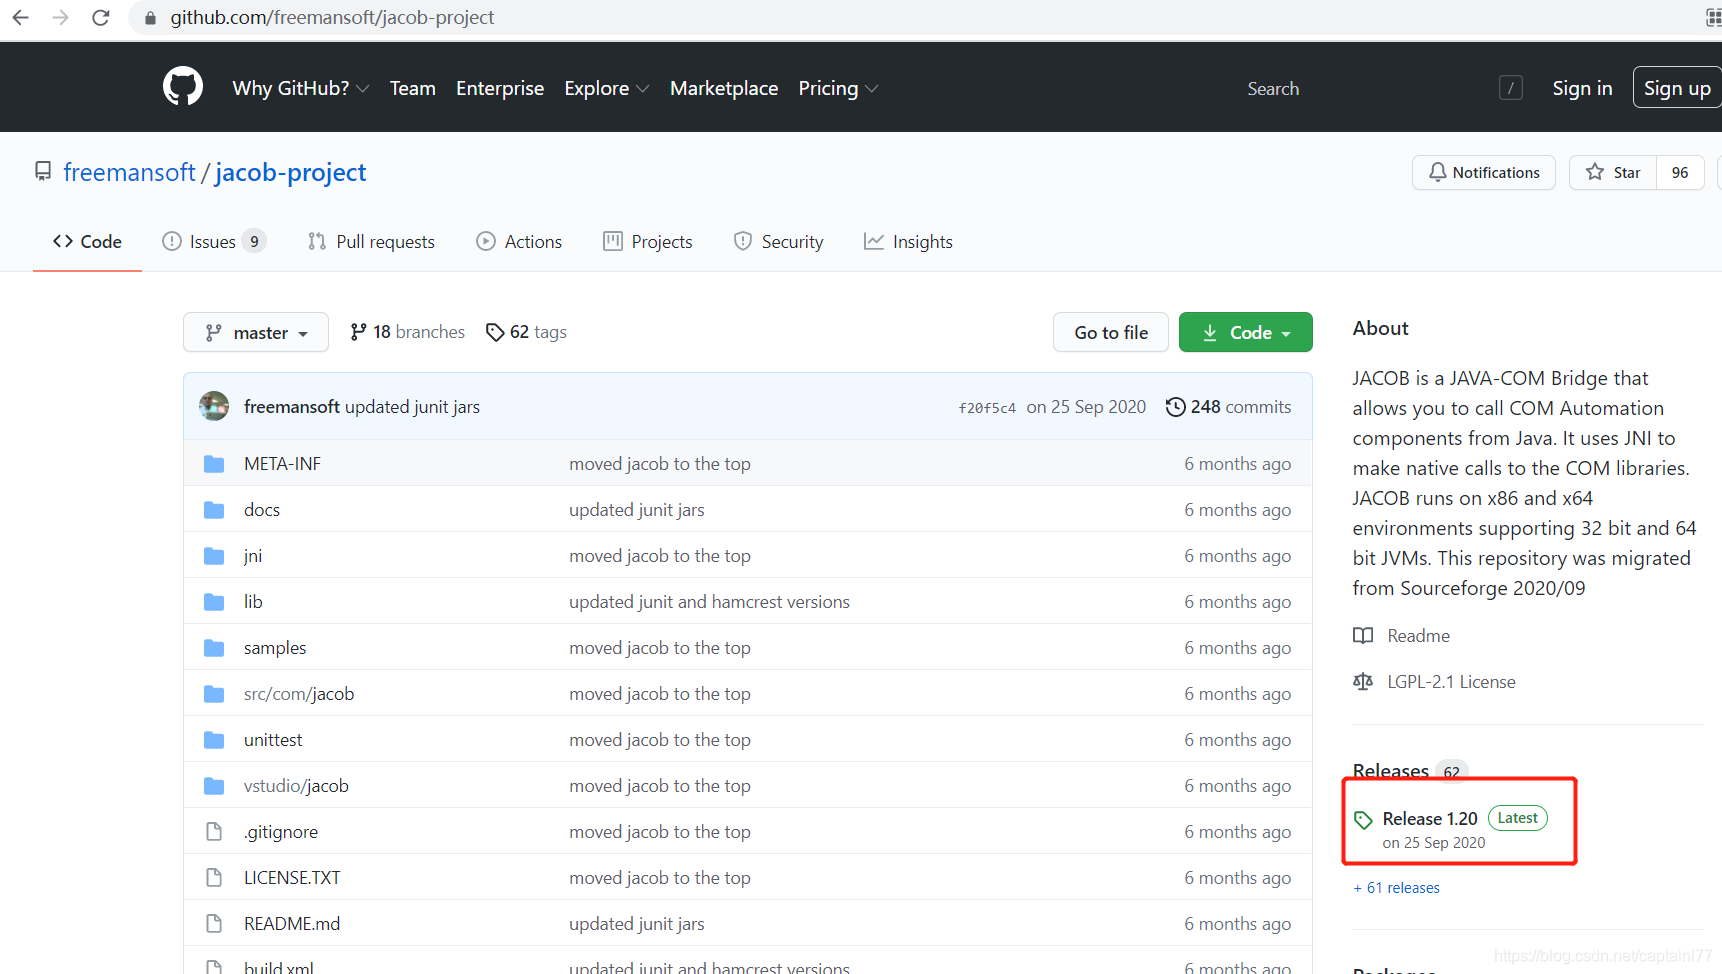Image resolution: width=1722 pixels, height=974 pixels.
Task: Open the 'updated junit jars' commit message
Action: (412, 407)
